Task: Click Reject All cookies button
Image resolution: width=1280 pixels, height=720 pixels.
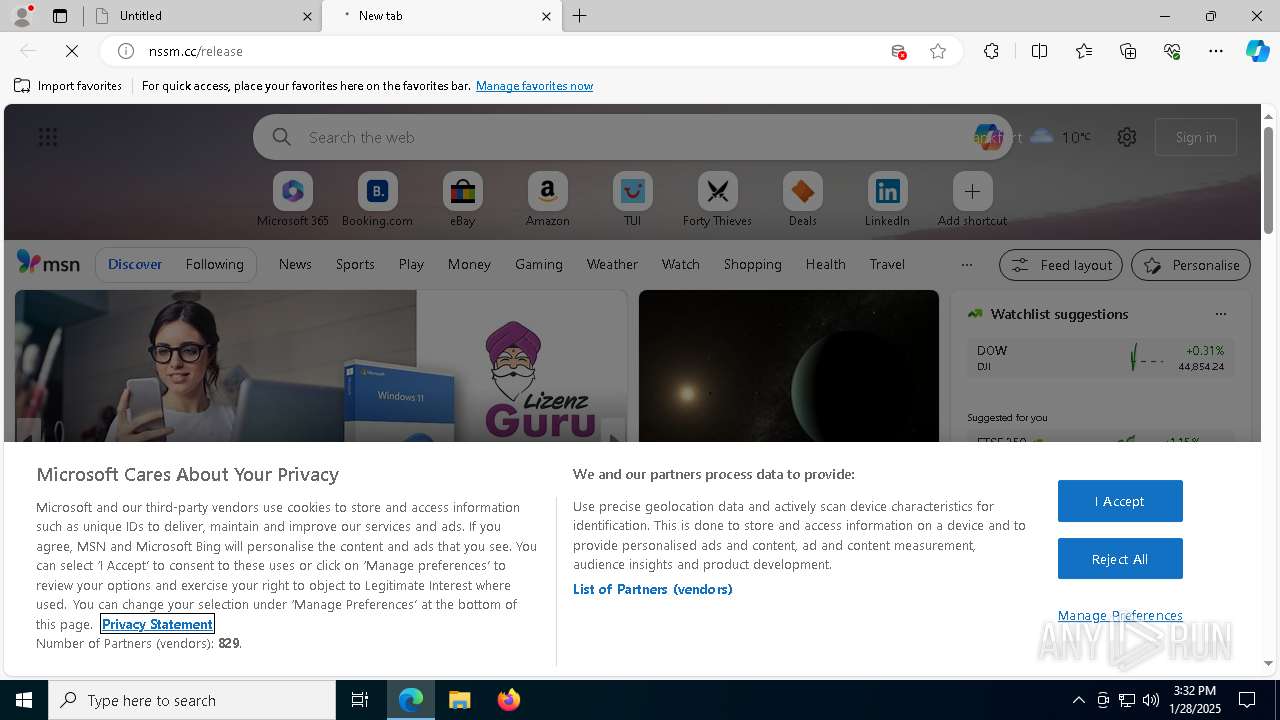Action: (x=1120, y=559)
